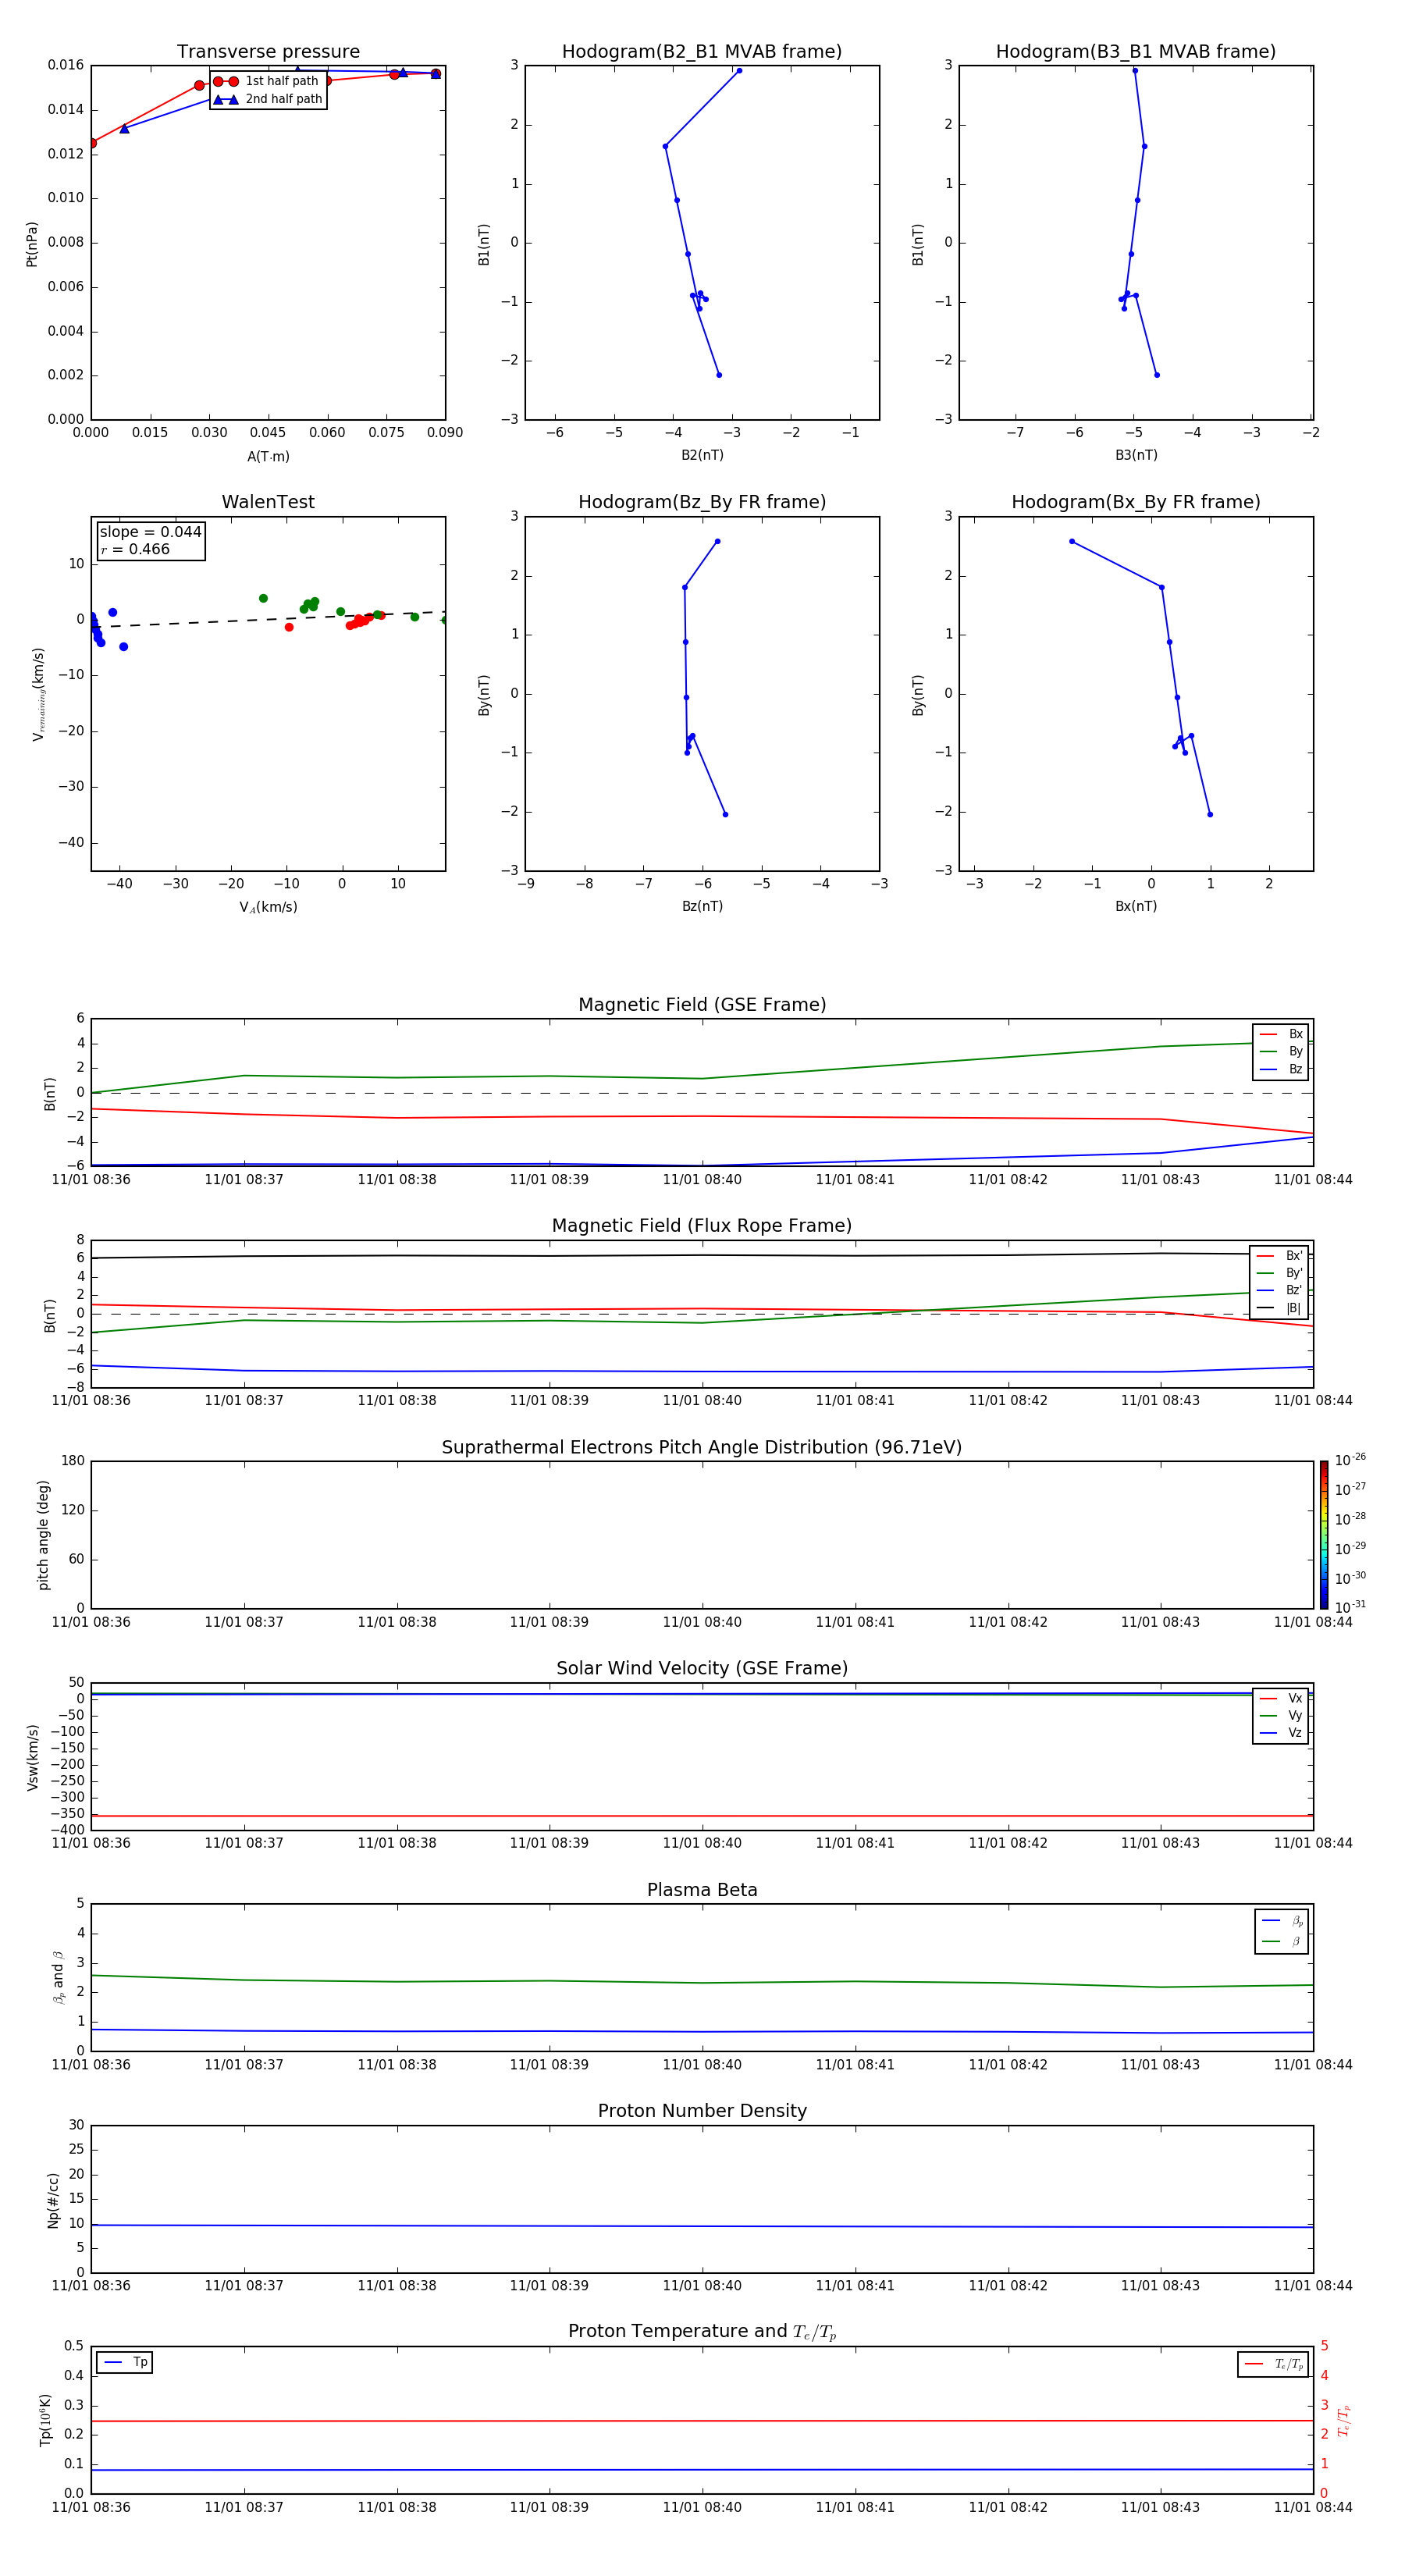Image resolution: width=1405 pixels, height=2576 pixels.
Task: Select the 'Transverse pressure' plot title
Action: pyautogui.click(x=268, y=52)
